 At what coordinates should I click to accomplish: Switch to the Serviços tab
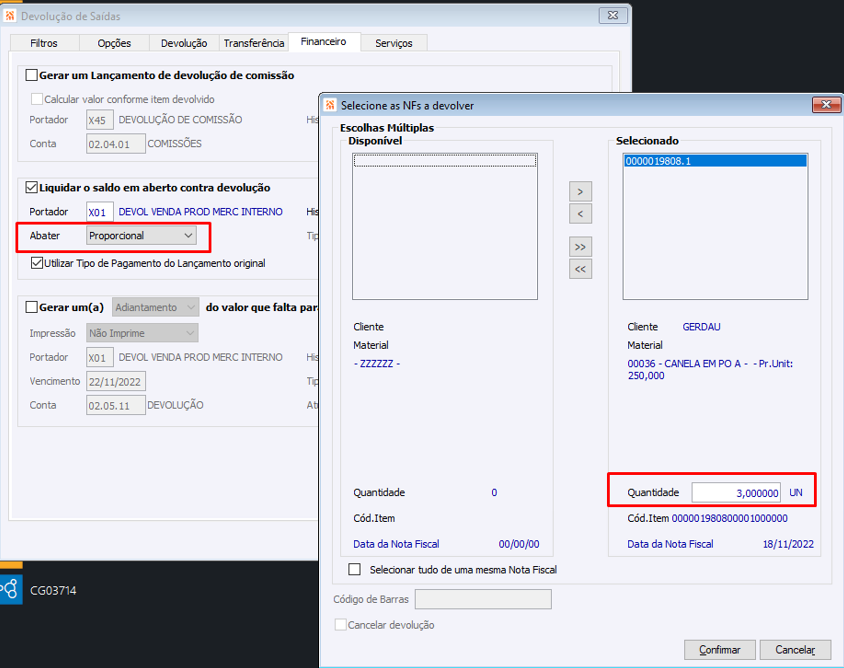[x=393, y=43]
